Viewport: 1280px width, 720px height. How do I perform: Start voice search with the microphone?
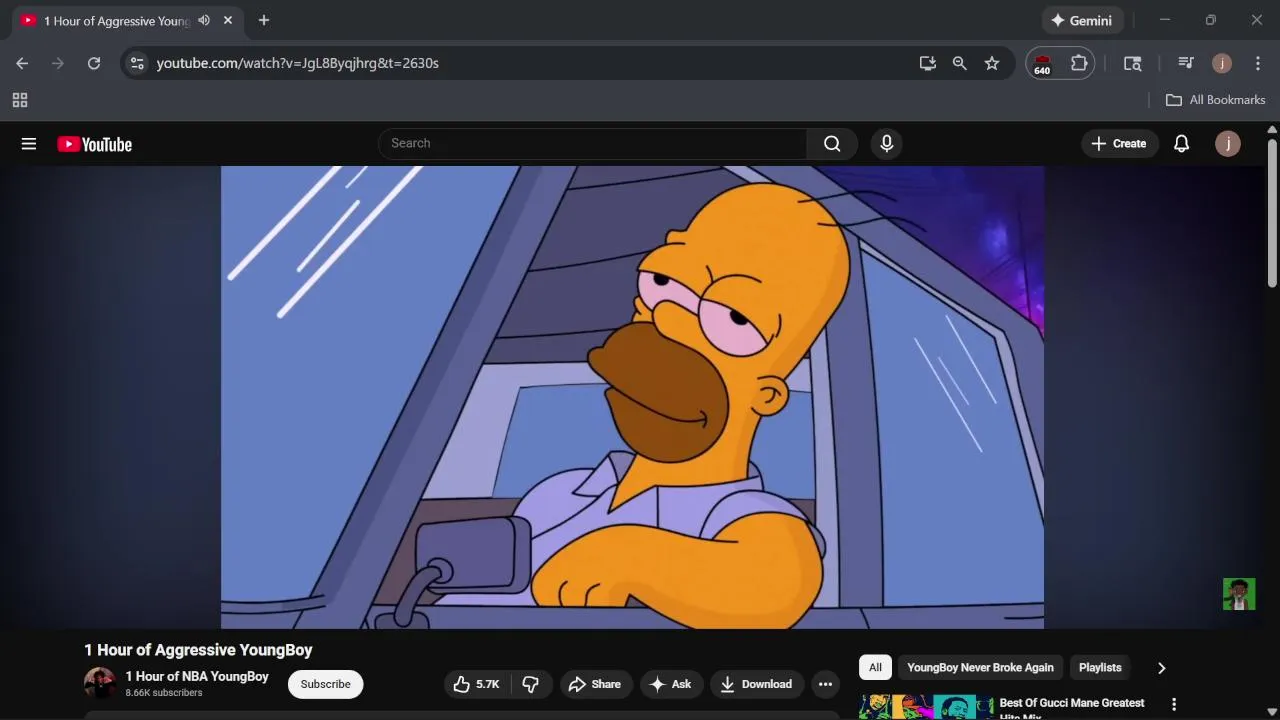point(886,144)
